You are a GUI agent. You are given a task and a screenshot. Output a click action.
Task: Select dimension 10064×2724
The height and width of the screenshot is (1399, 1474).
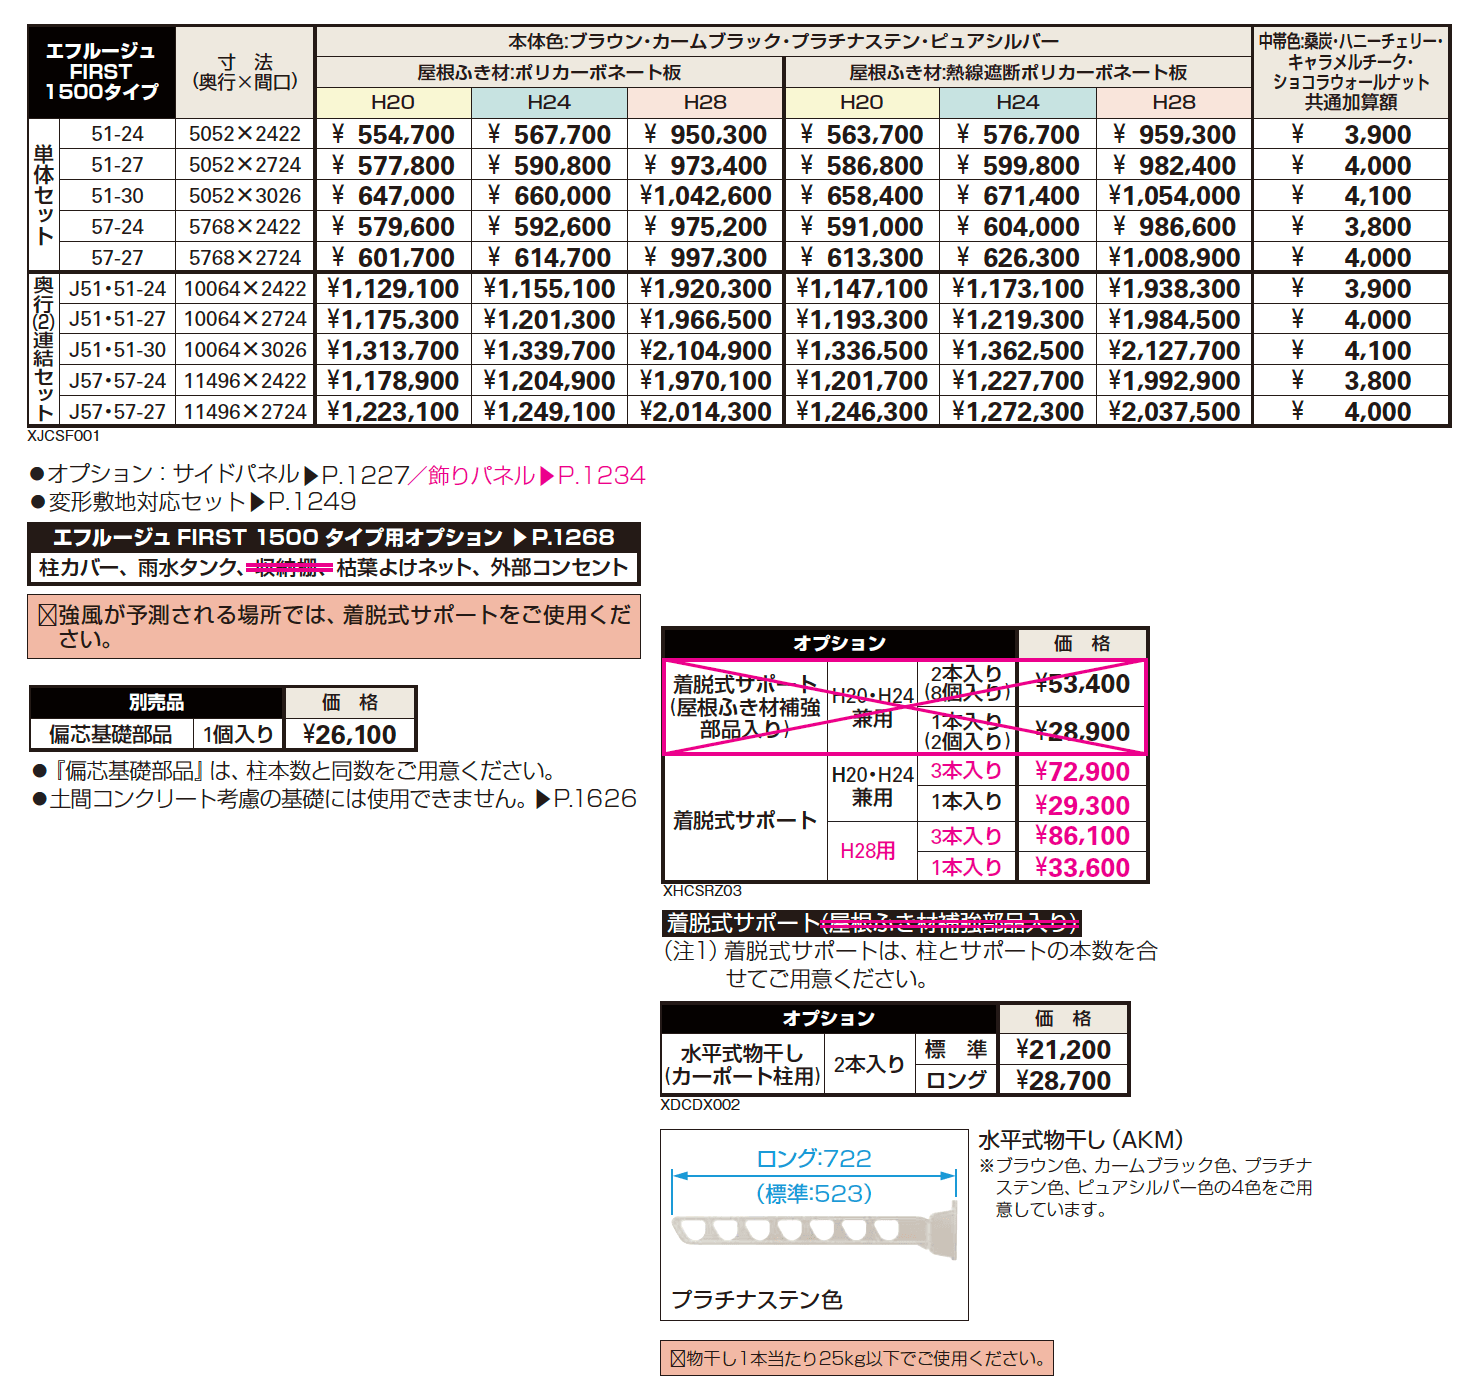(245, 319)
